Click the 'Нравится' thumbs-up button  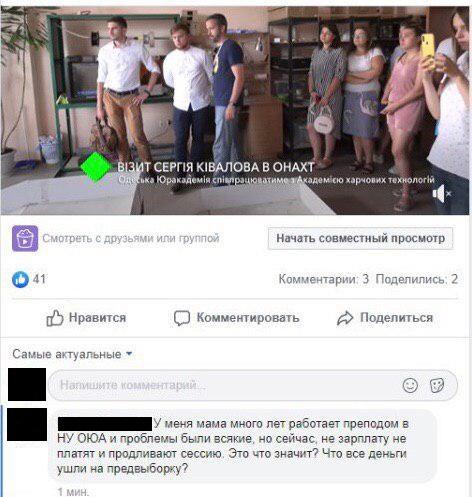click(x=86, y=318)
